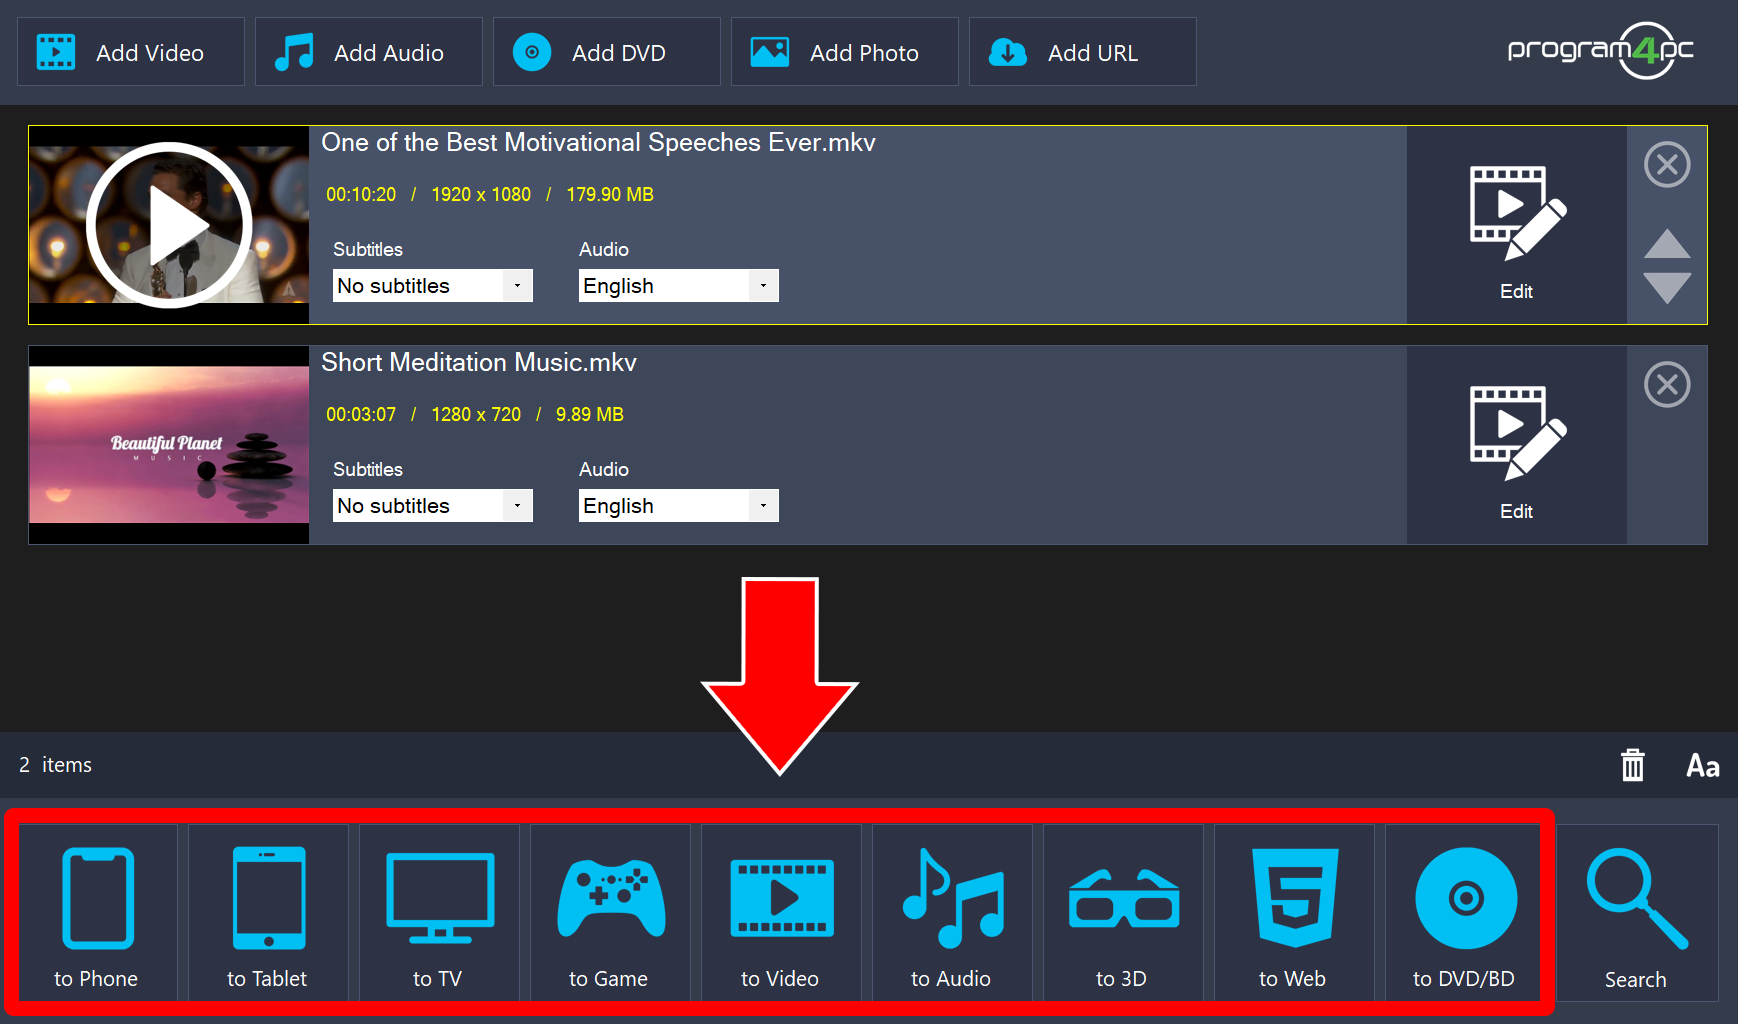
Task: Click the trash icon to clear the list
Action: 1633,765
